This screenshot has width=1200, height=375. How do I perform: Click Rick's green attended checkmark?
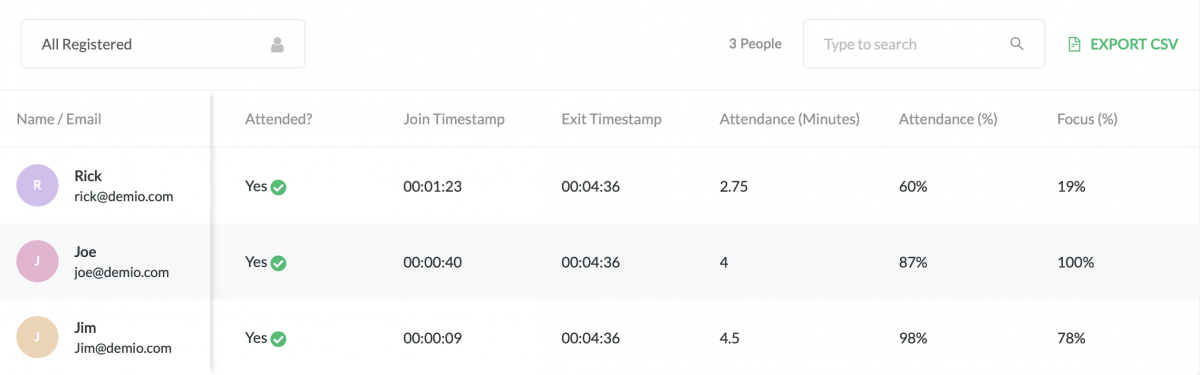pos(279,187)
